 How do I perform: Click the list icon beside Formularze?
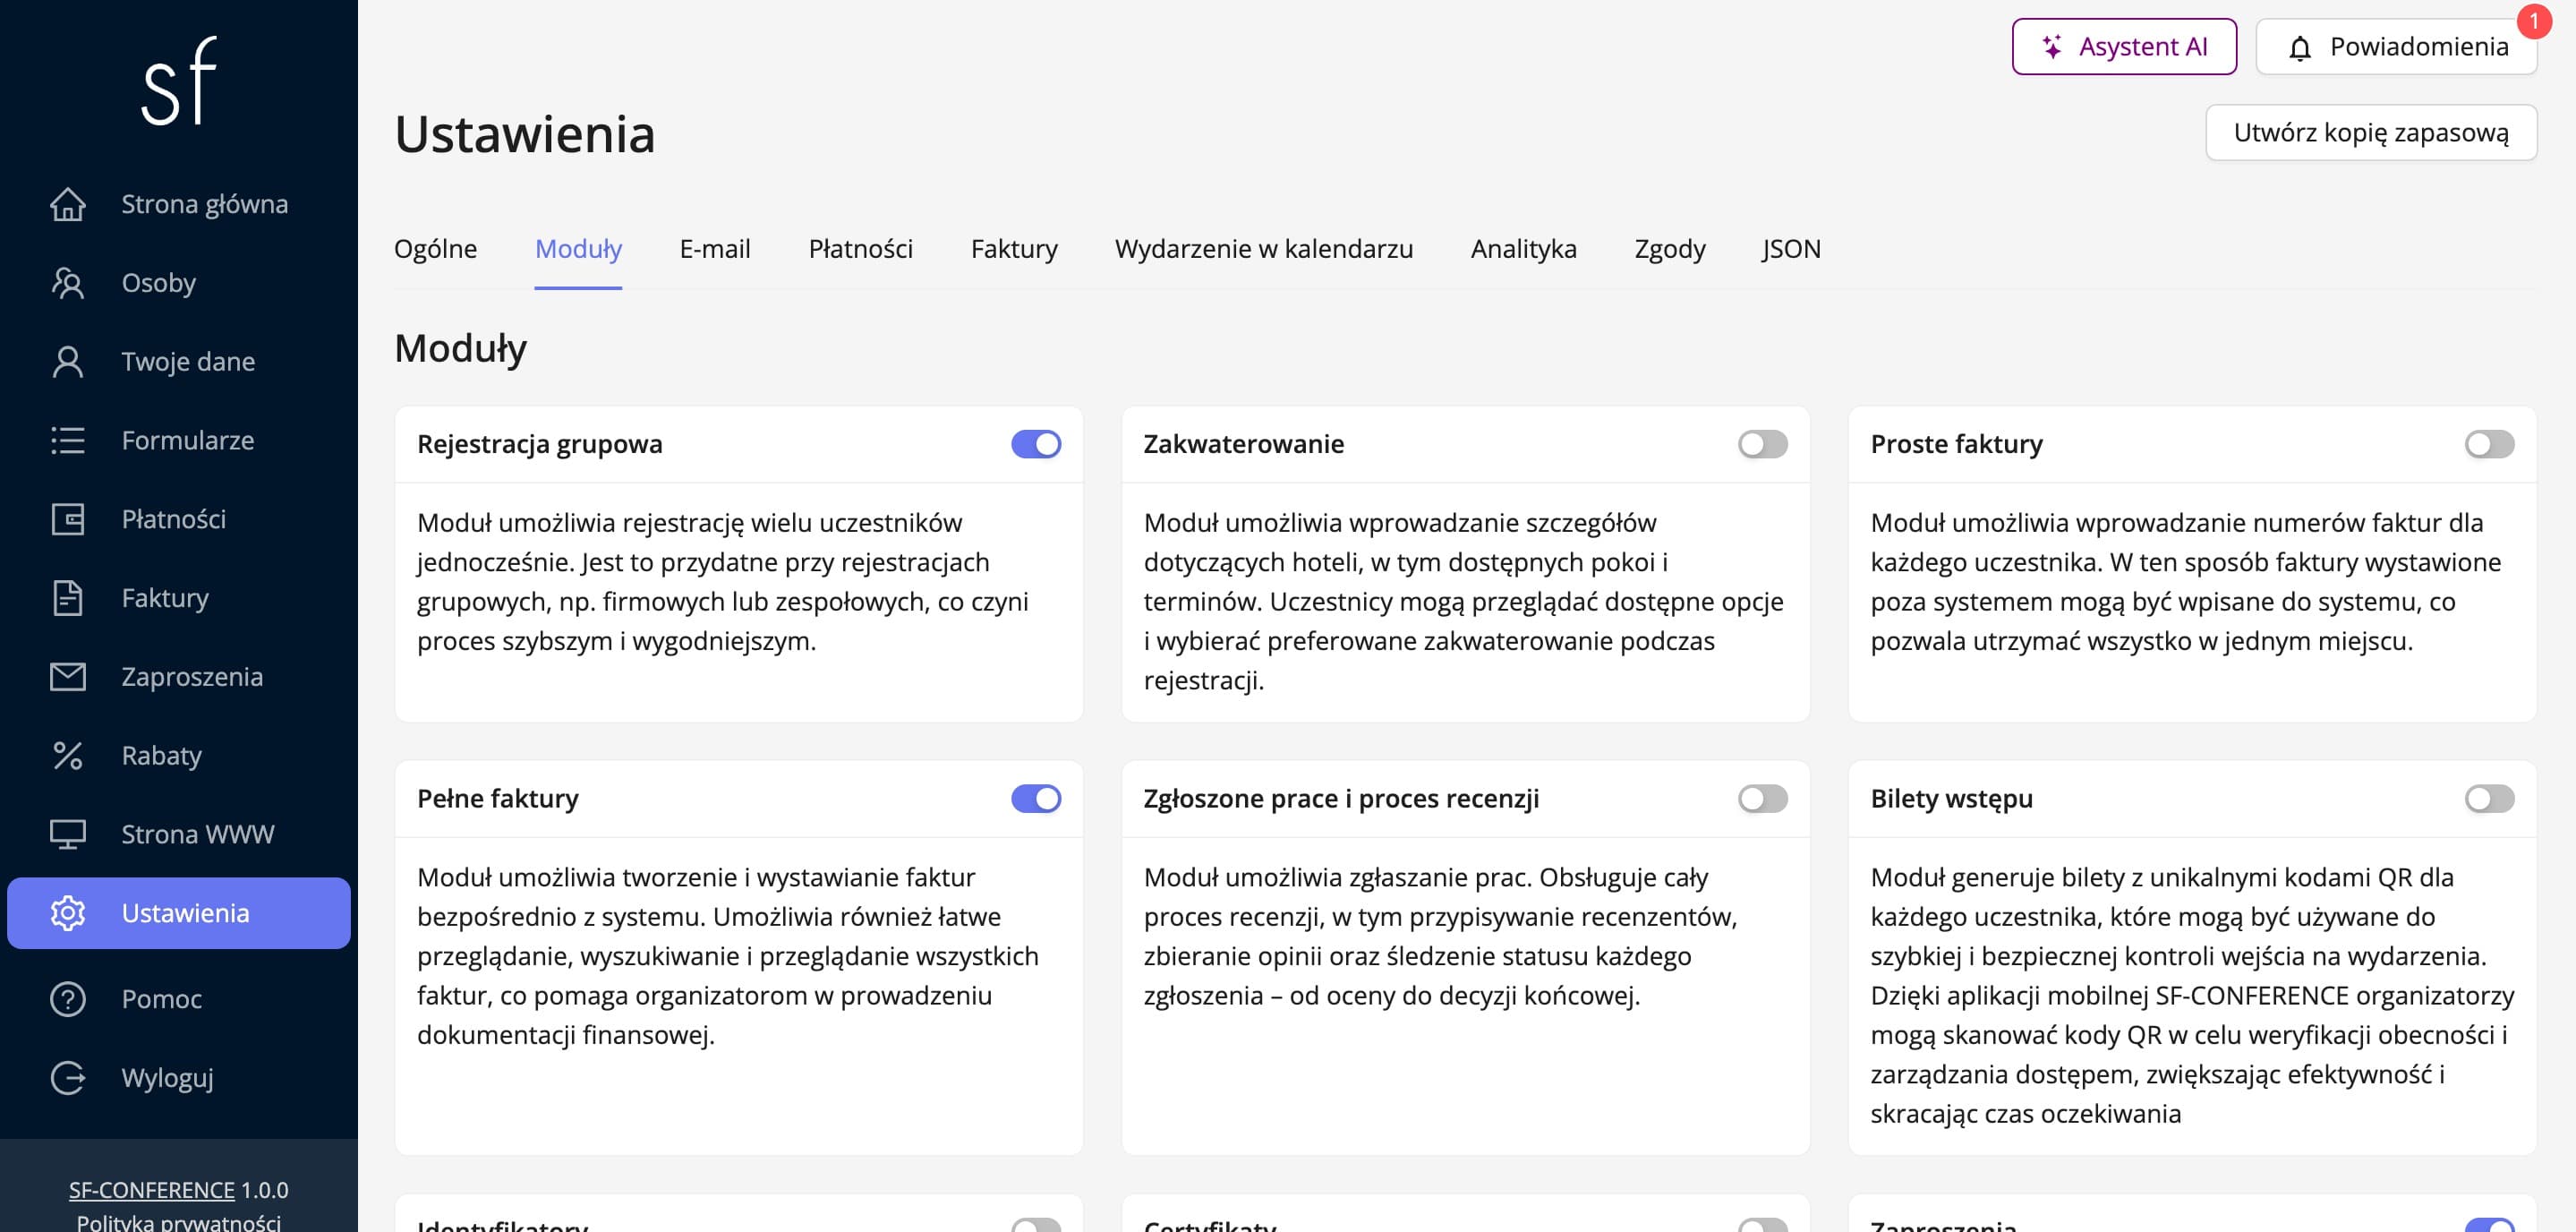[x=68, y=441]
